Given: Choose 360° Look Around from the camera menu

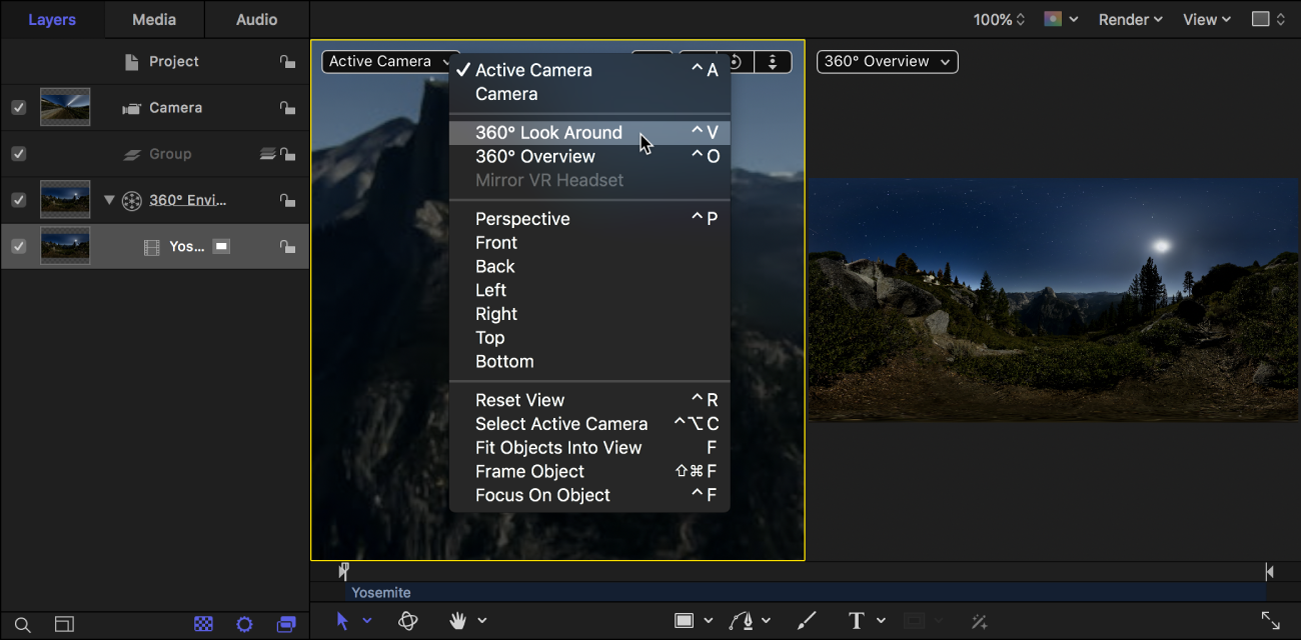Looking at the screenshot, I should point(549,132).
